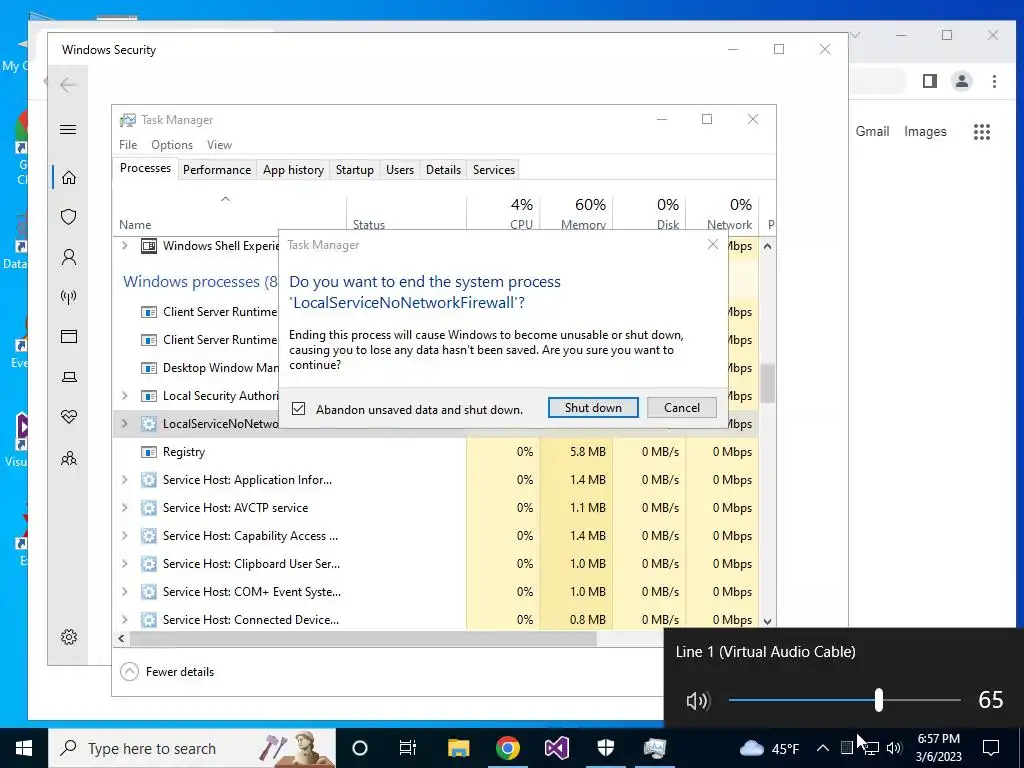Expand Local Security Authority process row
Viewport: 1024px width, 768px height.
125,396
